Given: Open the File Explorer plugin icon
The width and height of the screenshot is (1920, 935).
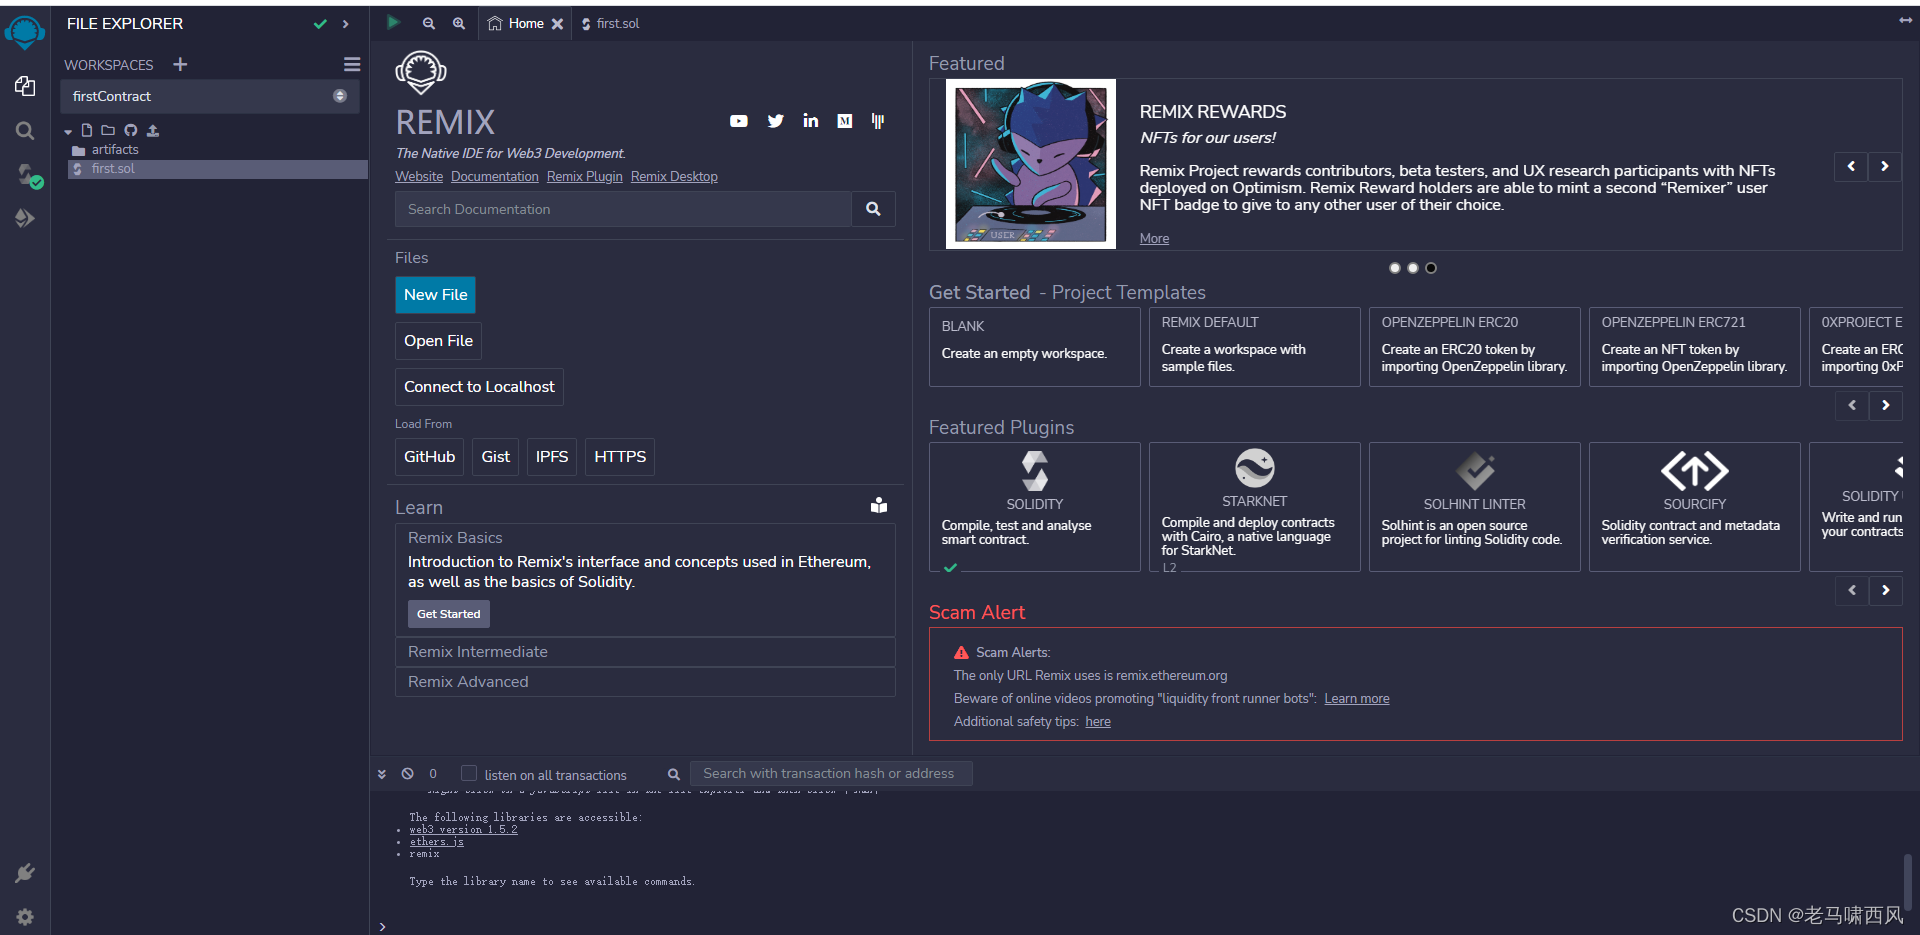Looking at the screenshot, I should coord(25,87).
